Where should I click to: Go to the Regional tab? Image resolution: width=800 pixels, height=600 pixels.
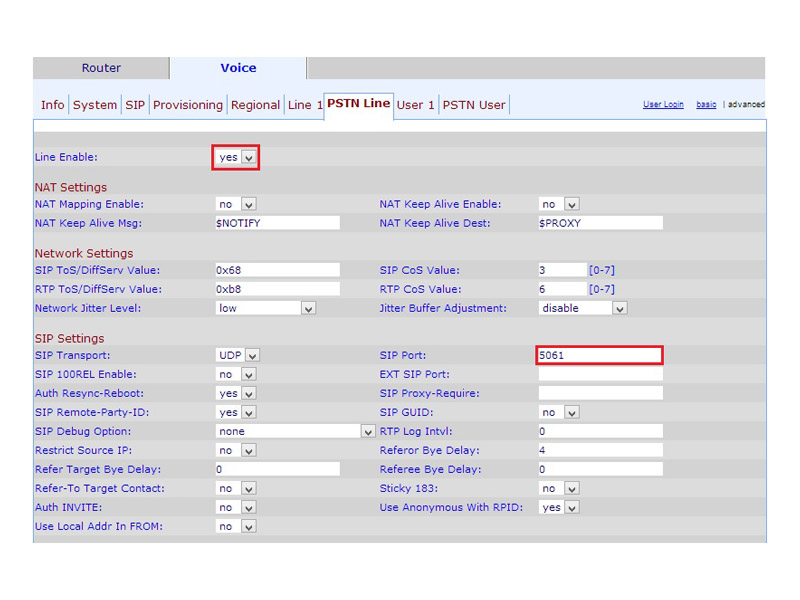tap(255, 105)
